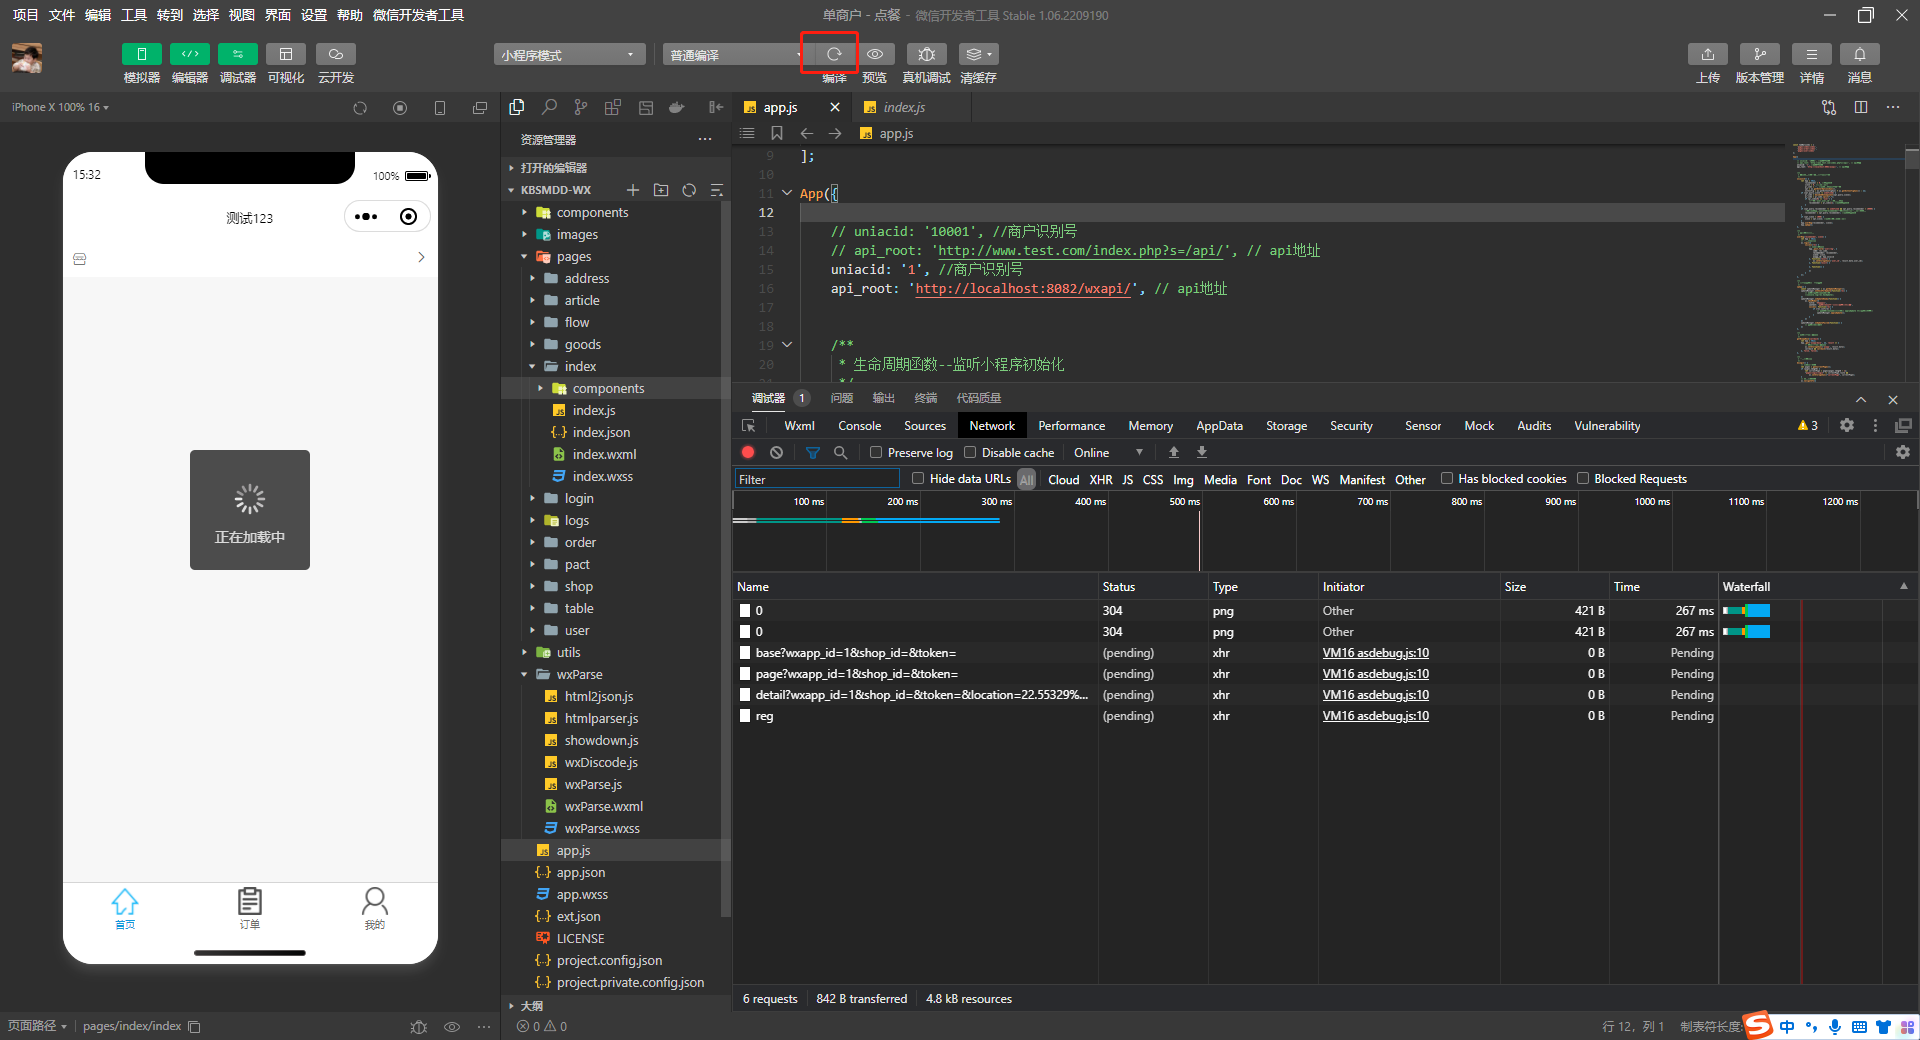Open the 文件 menu

point(61,15)
